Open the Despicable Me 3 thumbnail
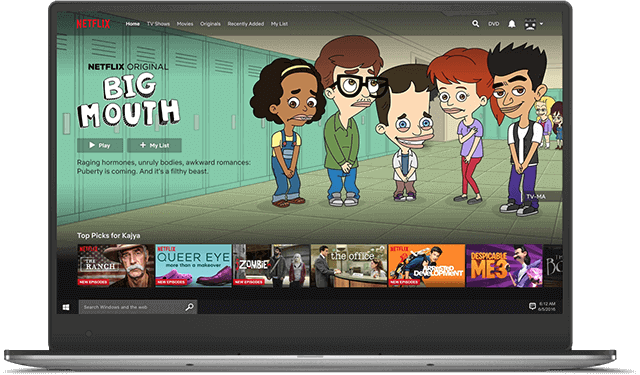This screenshot has width=640, height=375. 504,266
